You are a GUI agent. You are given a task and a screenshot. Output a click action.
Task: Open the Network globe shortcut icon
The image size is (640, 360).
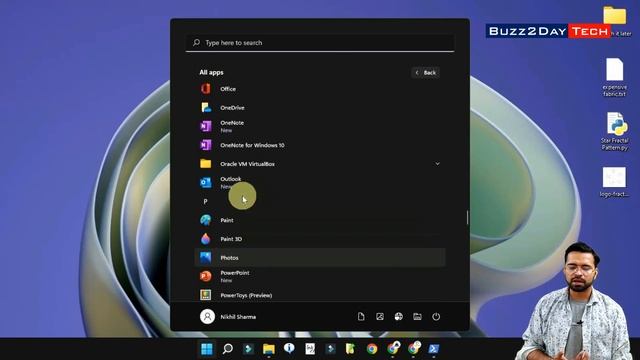[398, 316]
